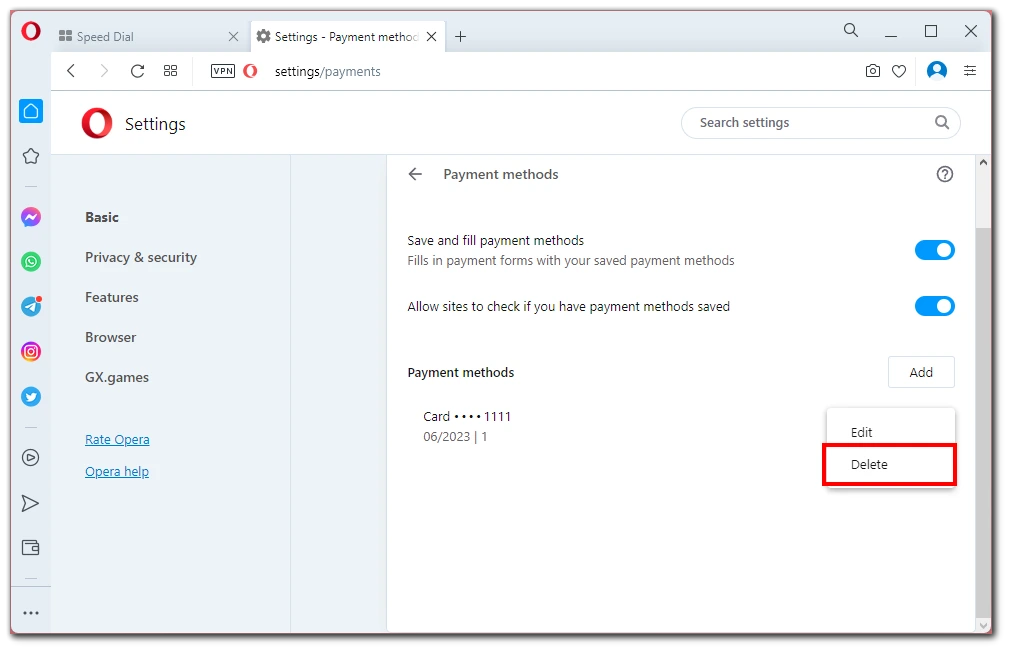The image size is (1010, 652).
Task: Click the settings/payments address bar
Action: [x=327, y=72]
